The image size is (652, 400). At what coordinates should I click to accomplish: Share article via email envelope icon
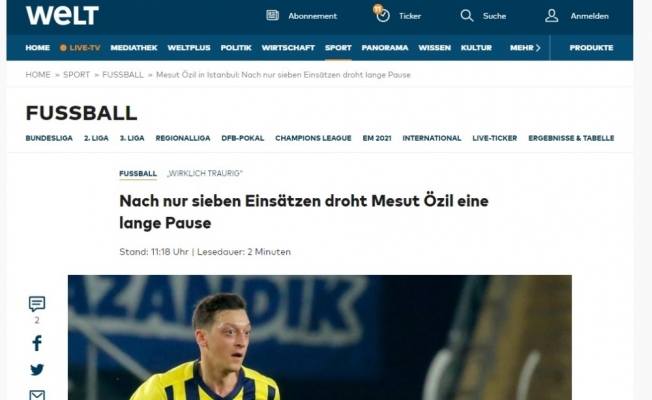click(x=37, y=395)
